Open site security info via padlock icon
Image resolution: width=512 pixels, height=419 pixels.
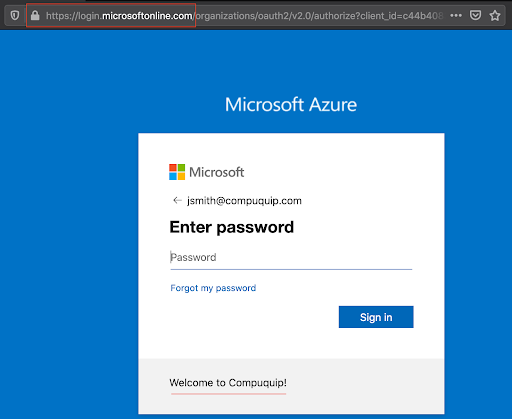35,15
